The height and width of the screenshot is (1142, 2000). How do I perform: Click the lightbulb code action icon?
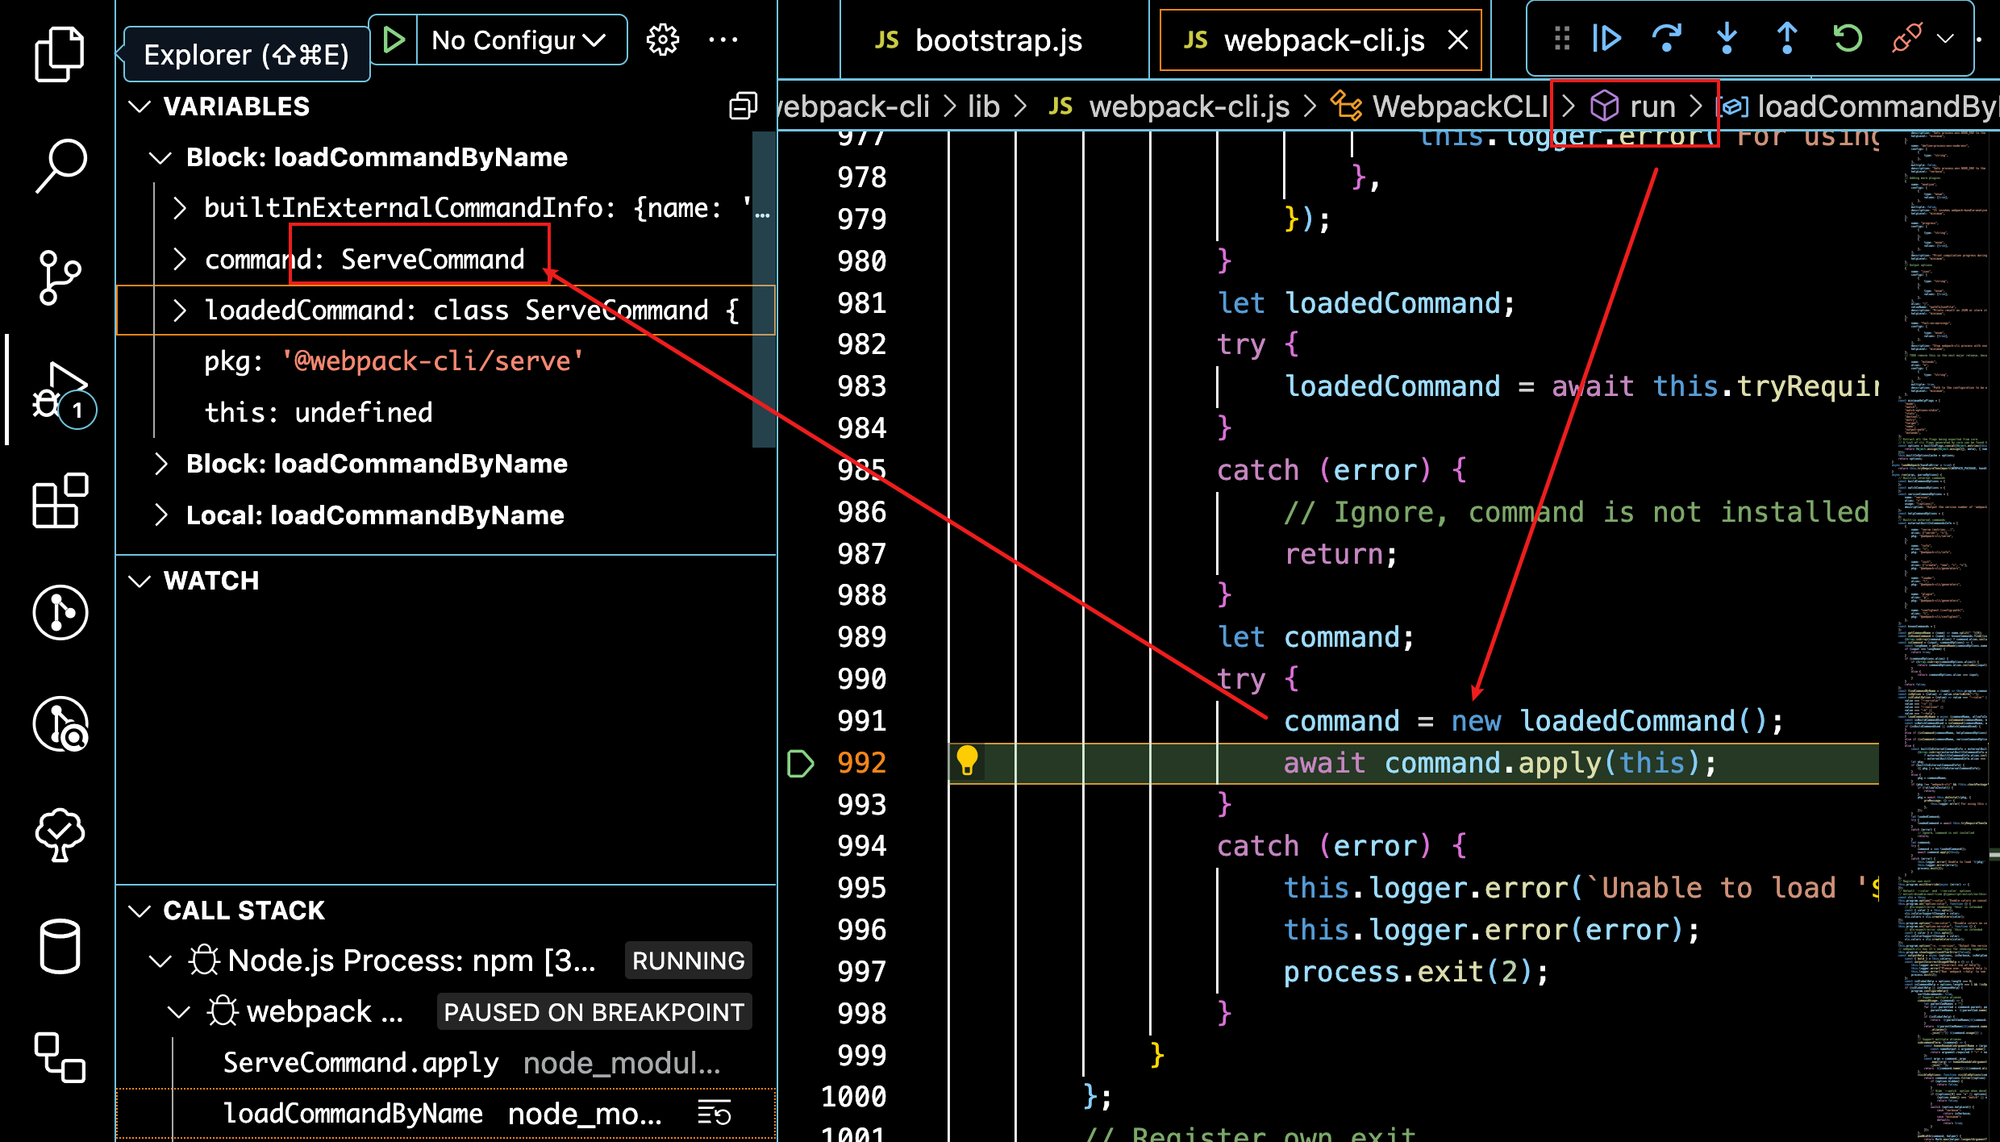[x=967, y=761]
